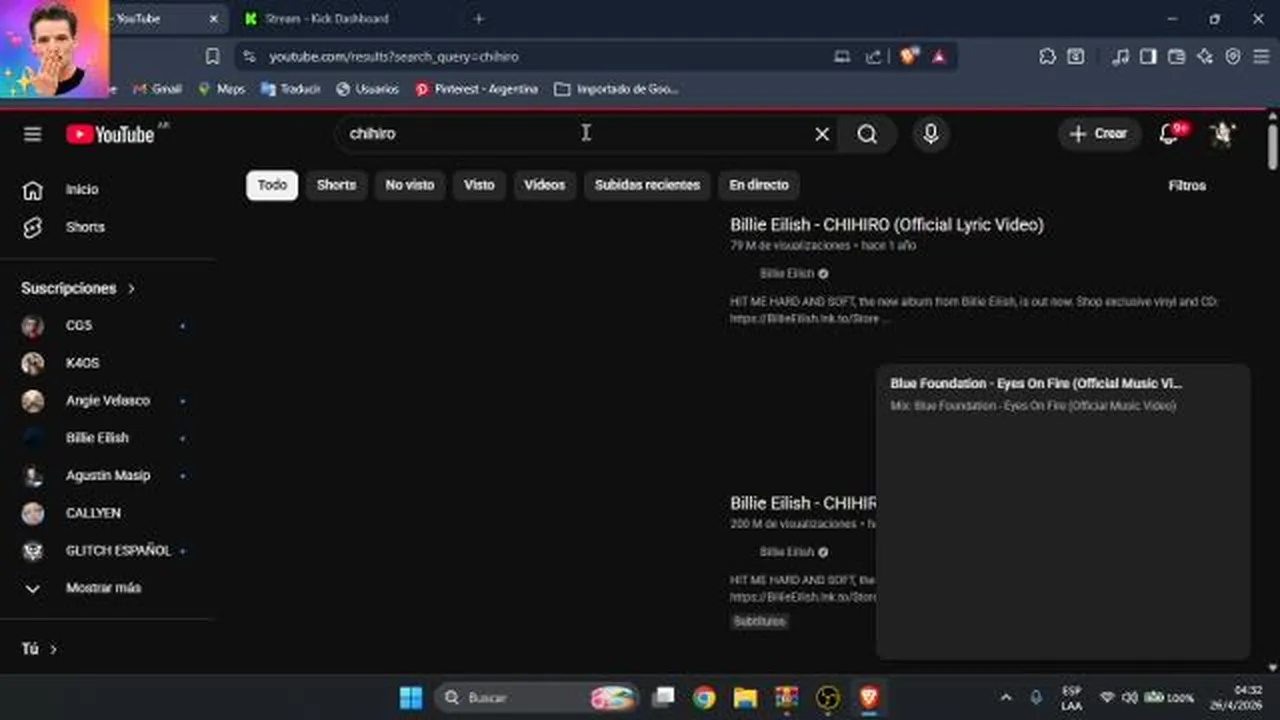
Task: Go to the YouTube logo home link
Action: [111, 134]
